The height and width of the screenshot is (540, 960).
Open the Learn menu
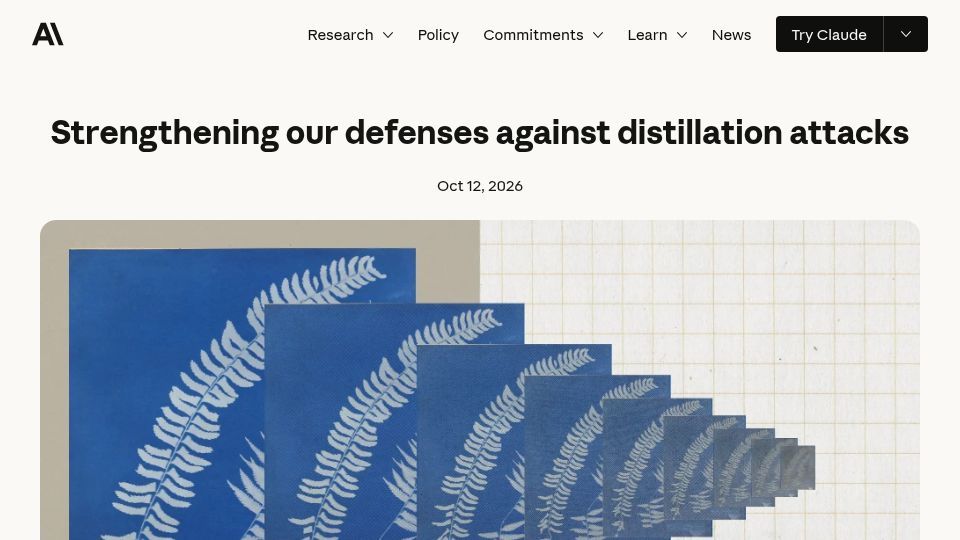point(647,35)
